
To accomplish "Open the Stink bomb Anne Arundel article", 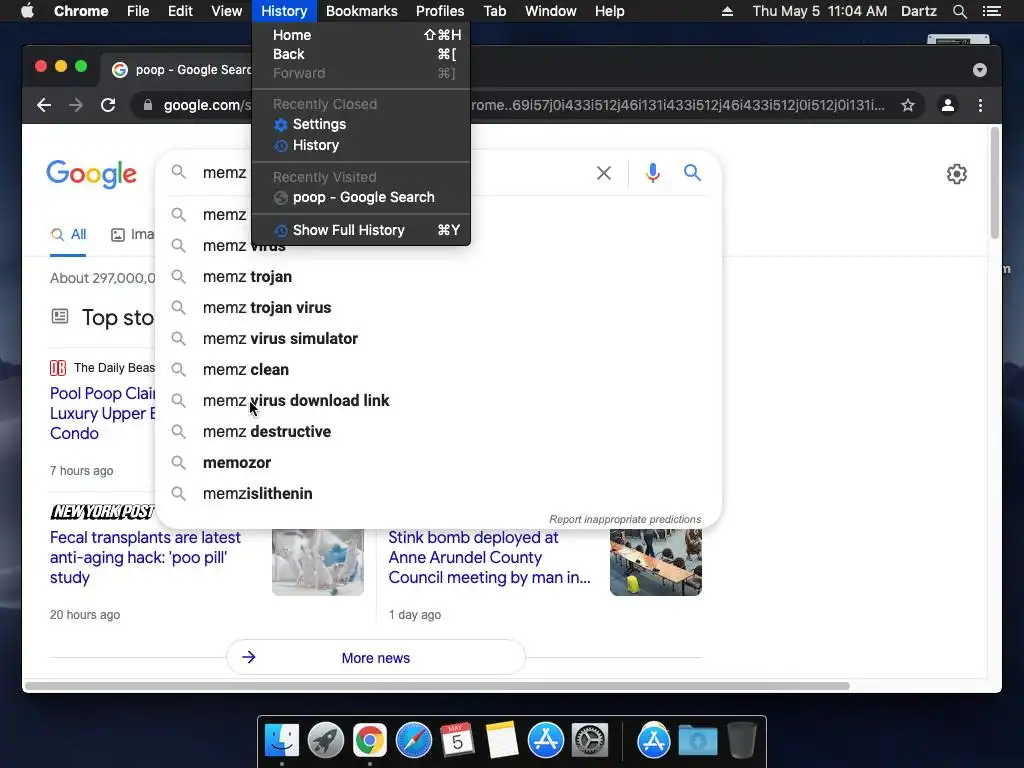I will tap(489, 557).
